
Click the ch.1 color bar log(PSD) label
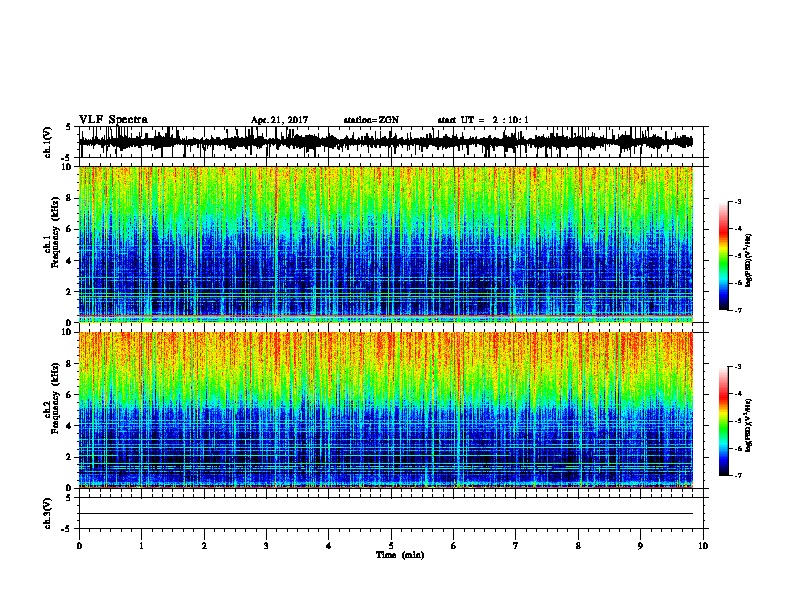tap(748, 260)
